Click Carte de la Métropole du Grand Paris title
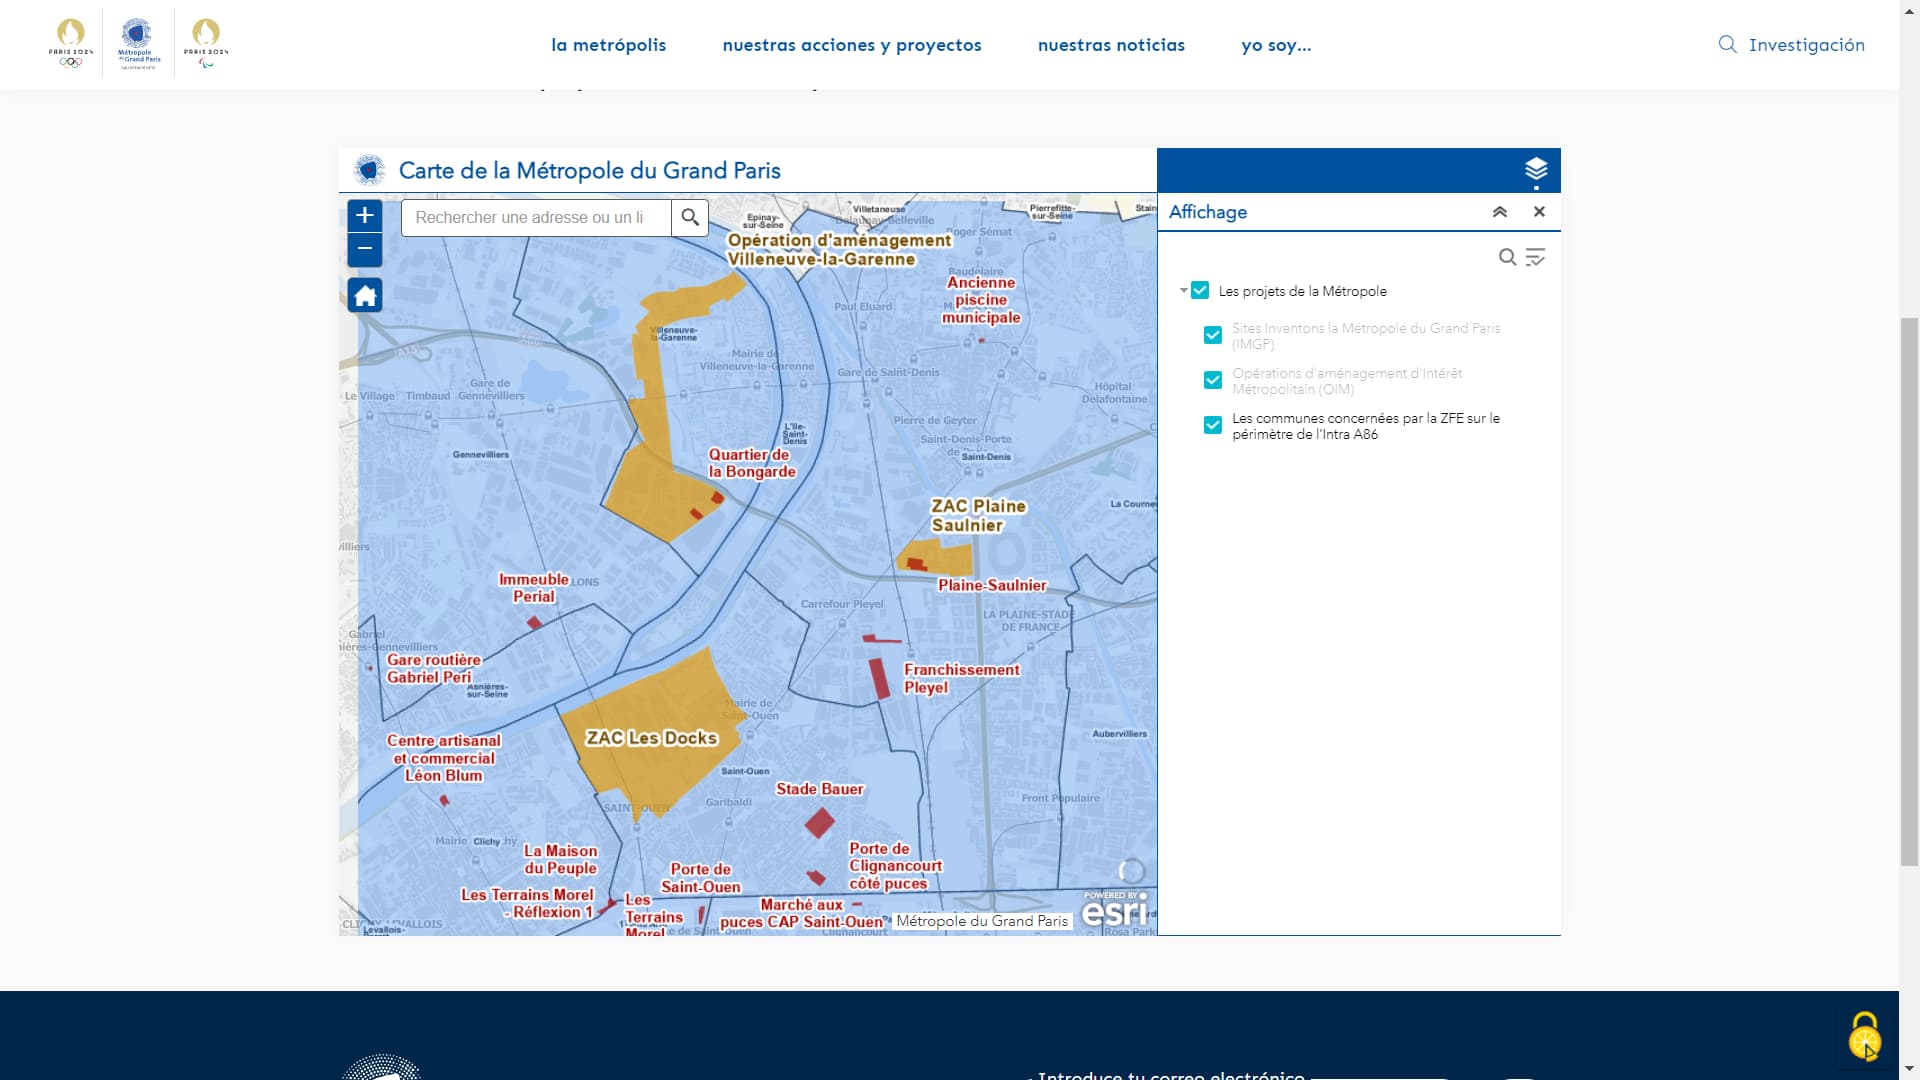 pyautogui.click(x=589, y=170)
